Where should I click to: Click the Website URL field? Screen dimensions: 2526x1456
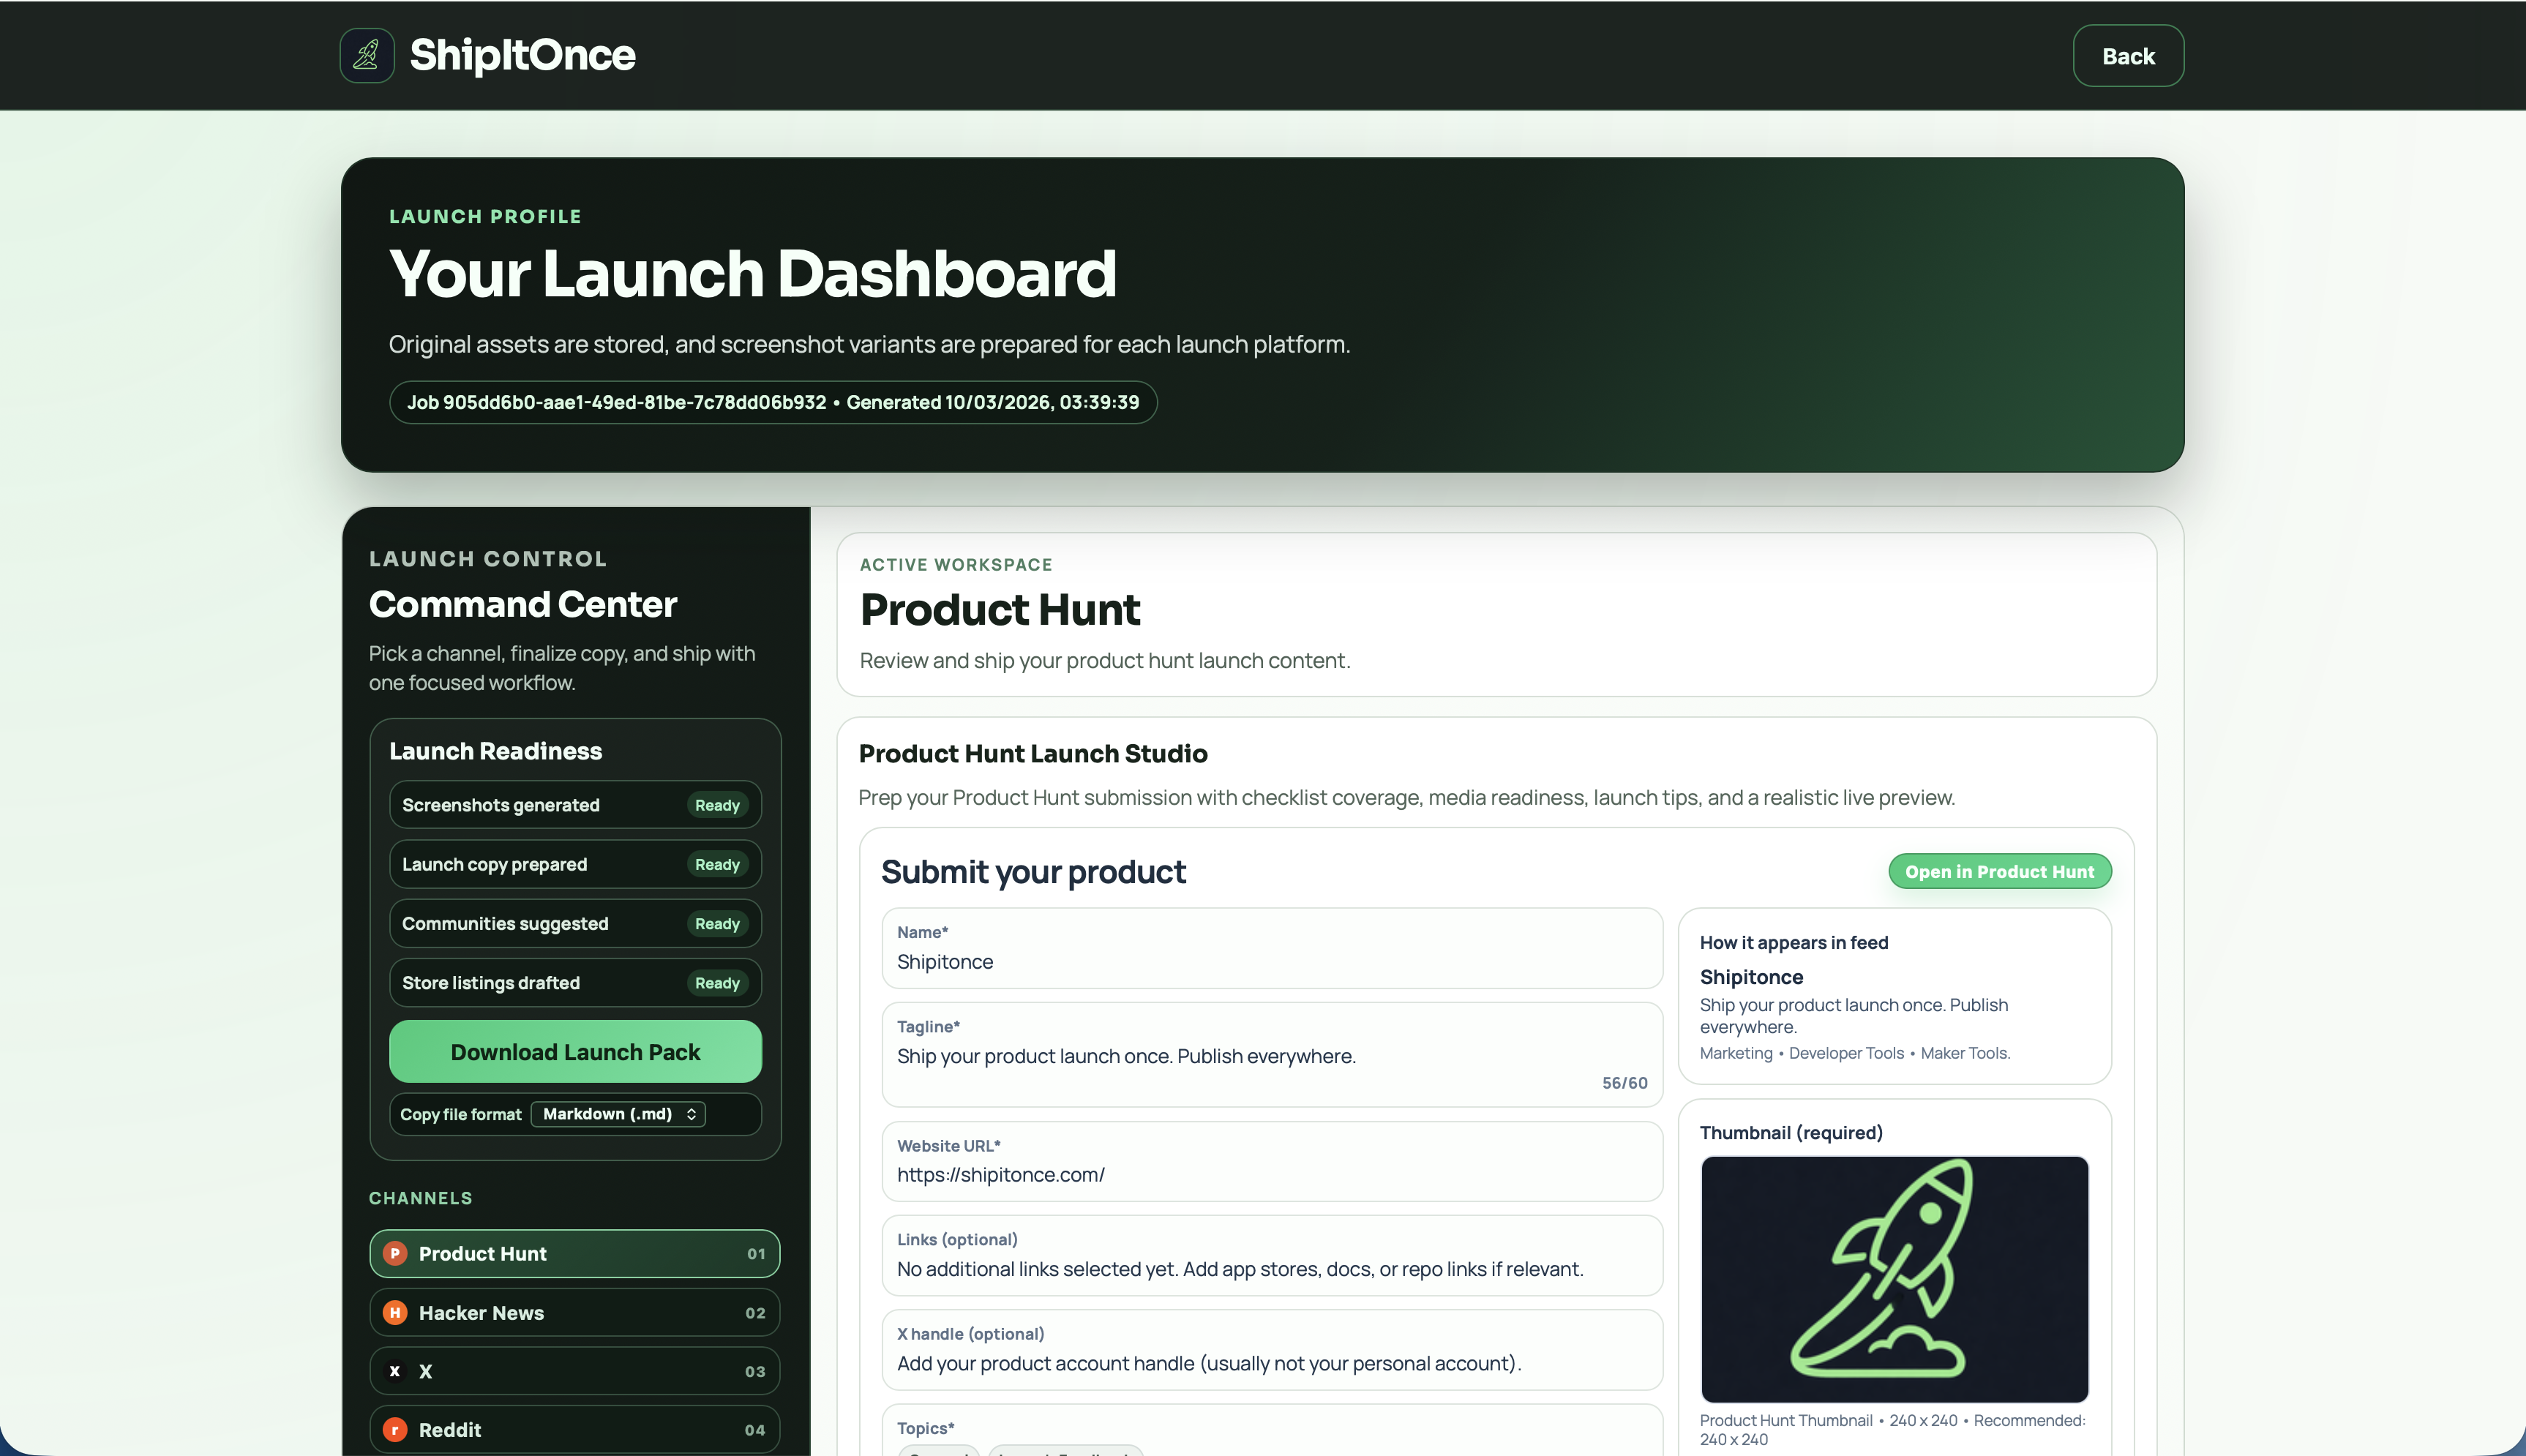pyautogui.click(x=1271, y=1174)
